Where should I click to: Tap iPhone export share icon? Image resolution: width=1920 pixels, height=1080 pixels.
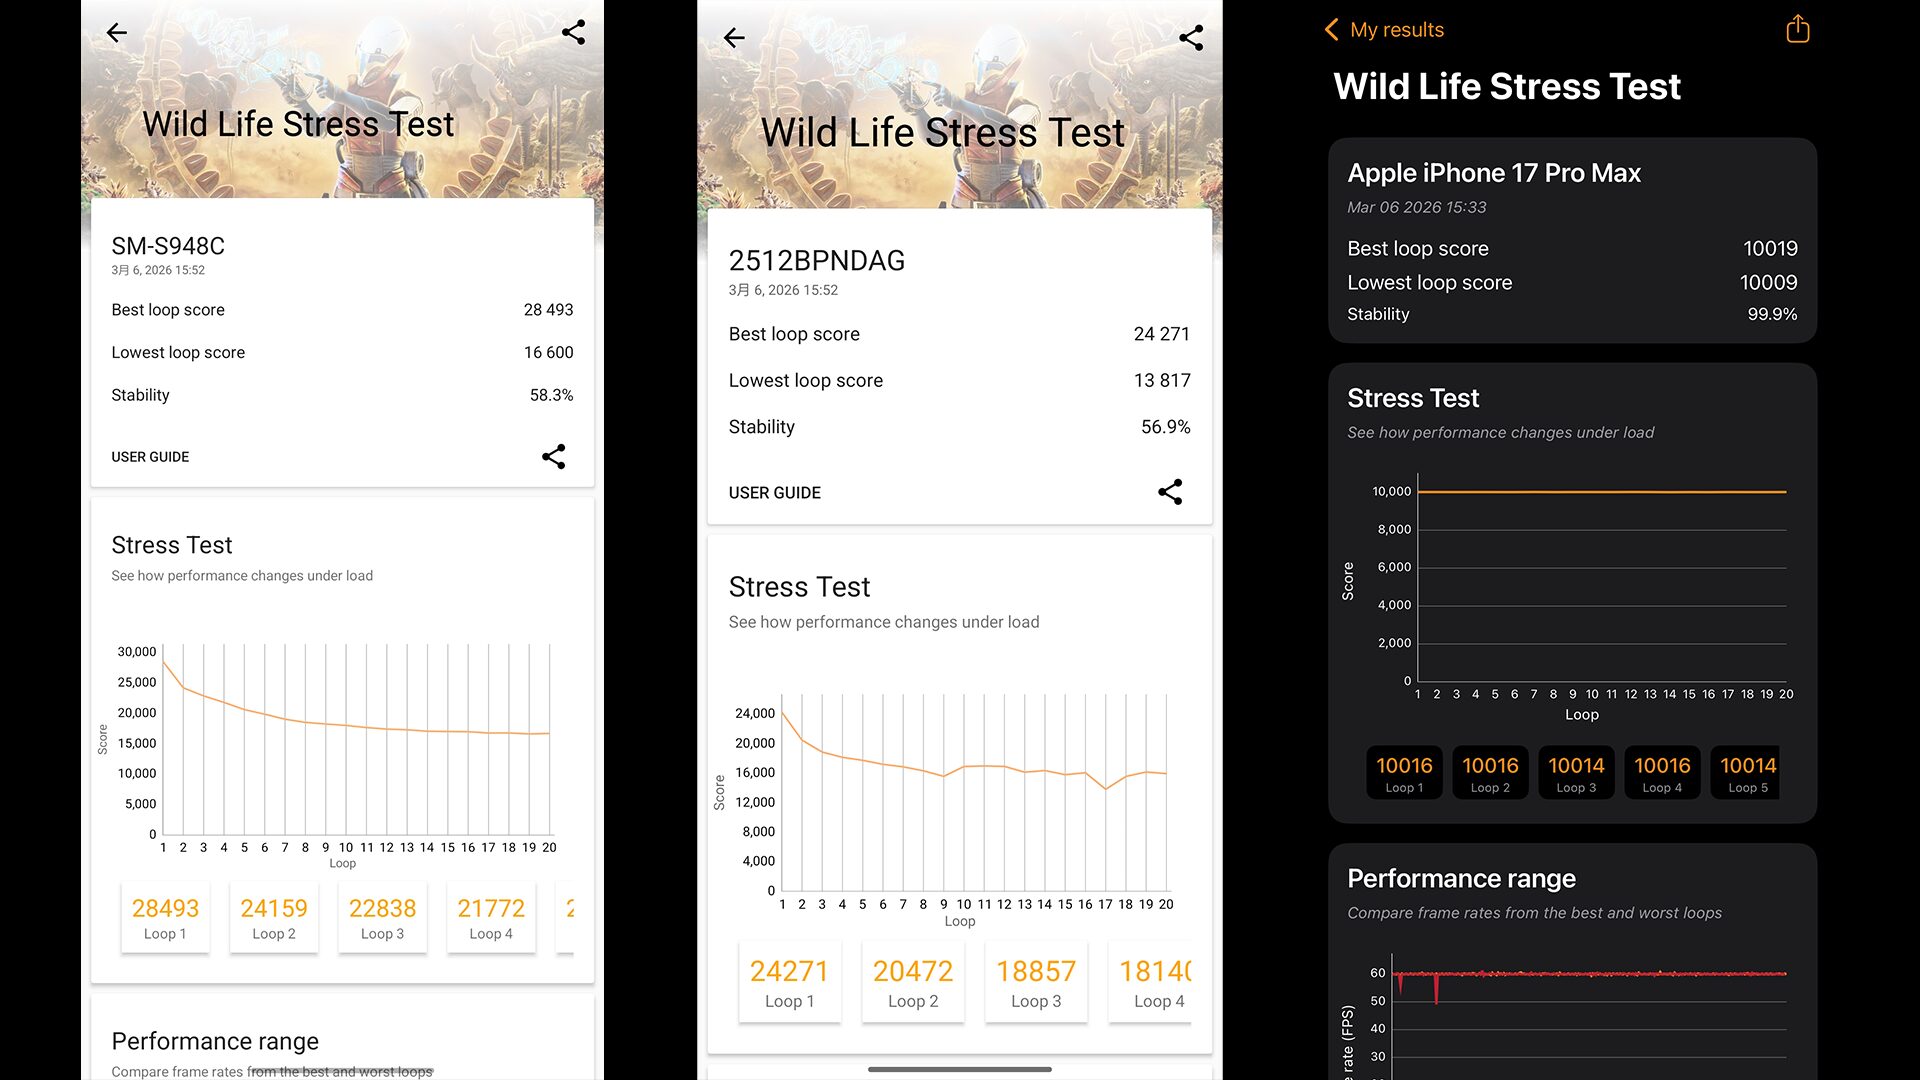(1797, 29)
